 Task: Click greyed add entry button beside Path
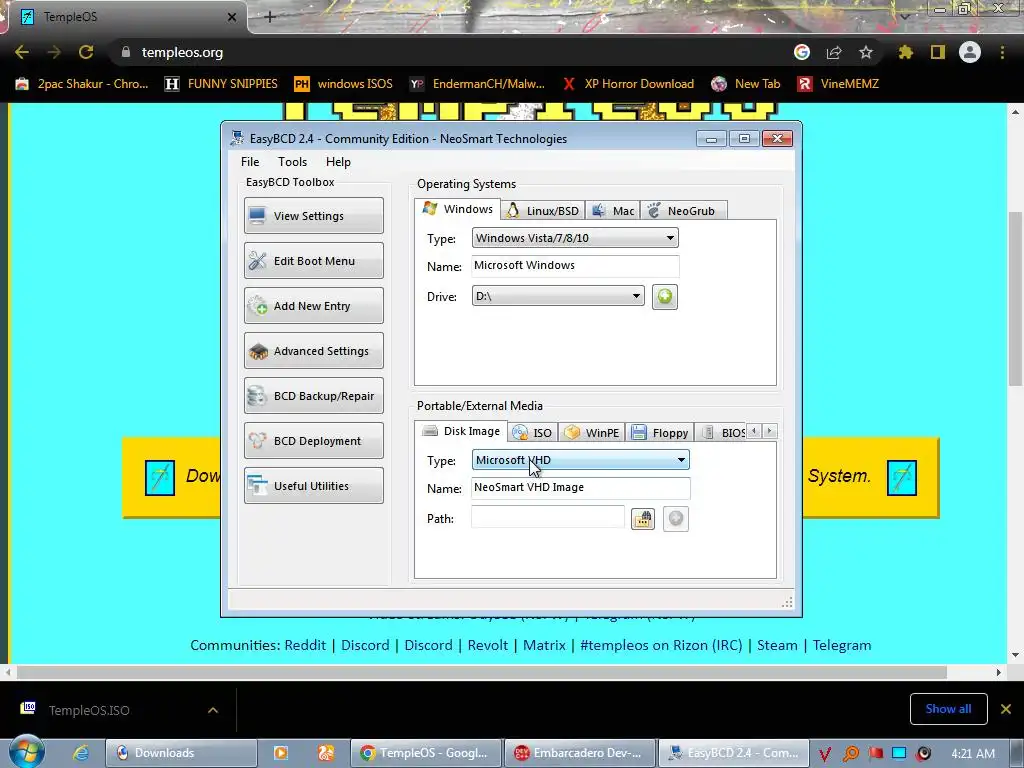675,519
